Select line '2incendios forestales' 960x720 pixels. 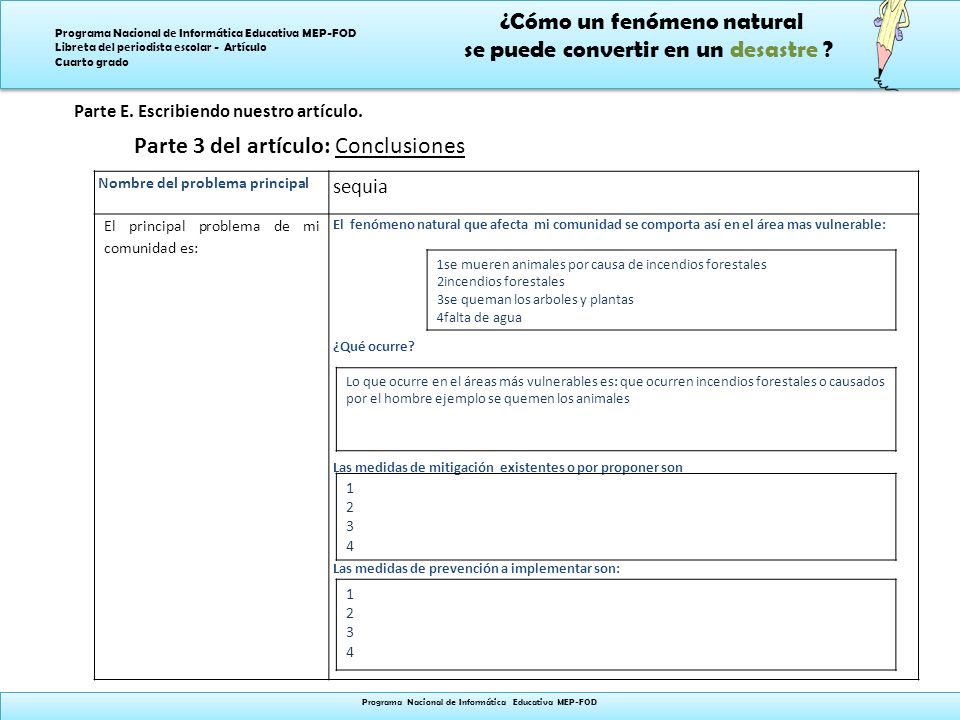500,282
